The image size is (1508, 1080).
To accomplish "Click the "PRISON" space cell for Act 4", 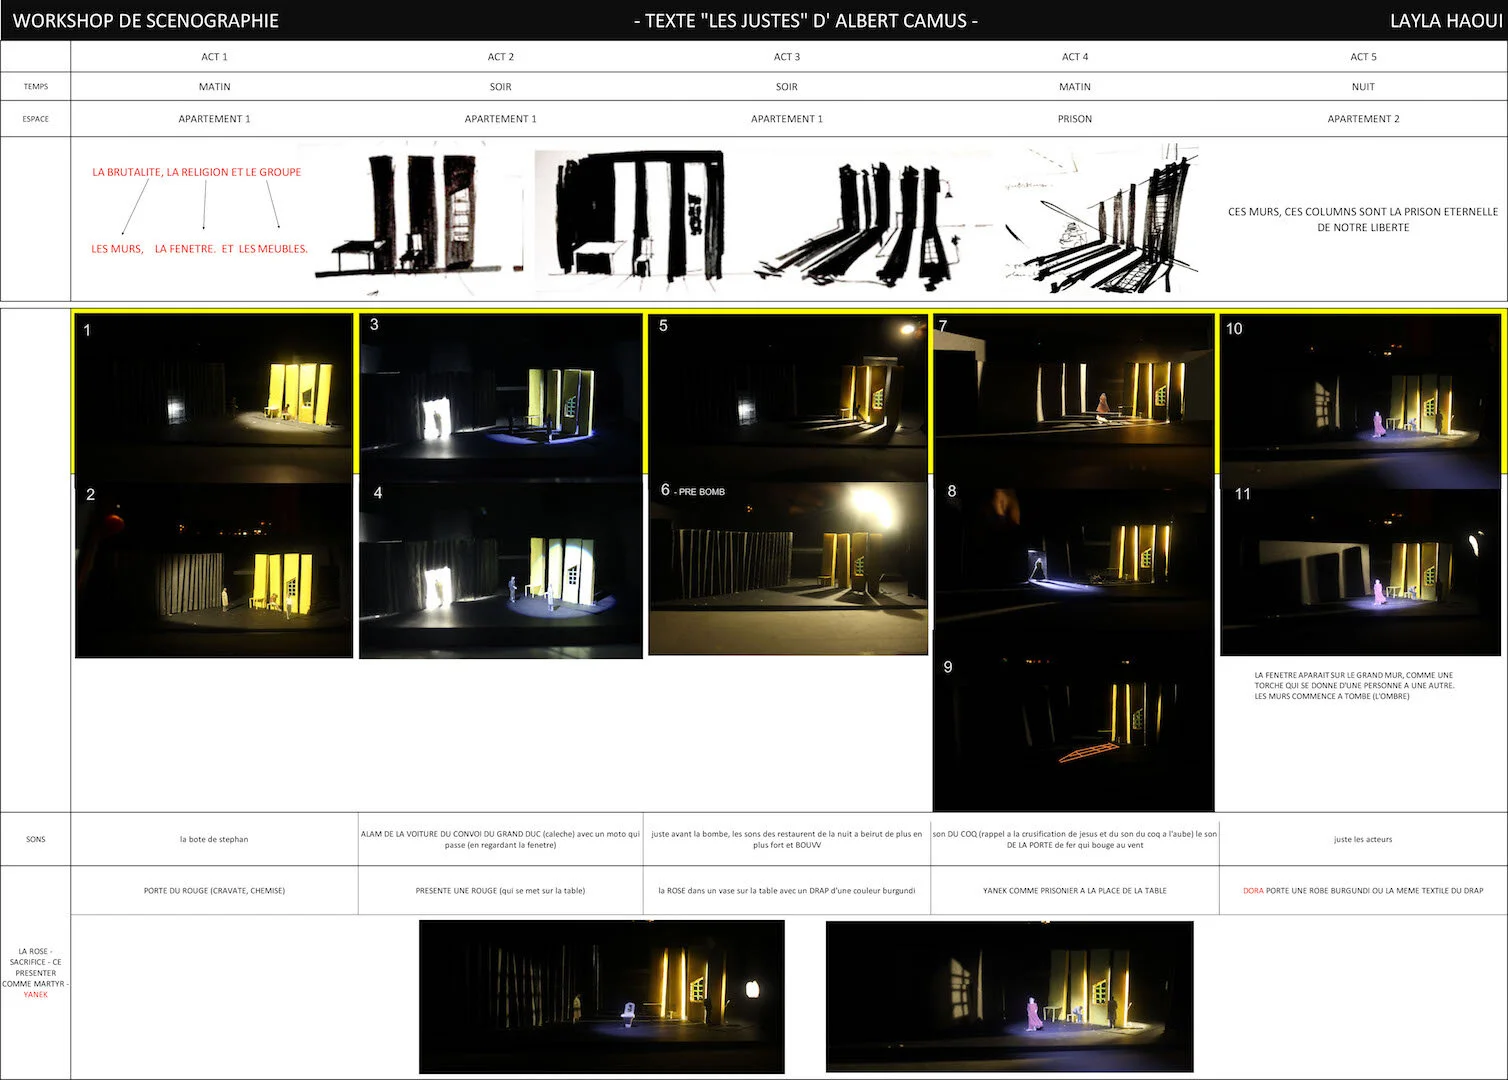I will (1075, 119).
